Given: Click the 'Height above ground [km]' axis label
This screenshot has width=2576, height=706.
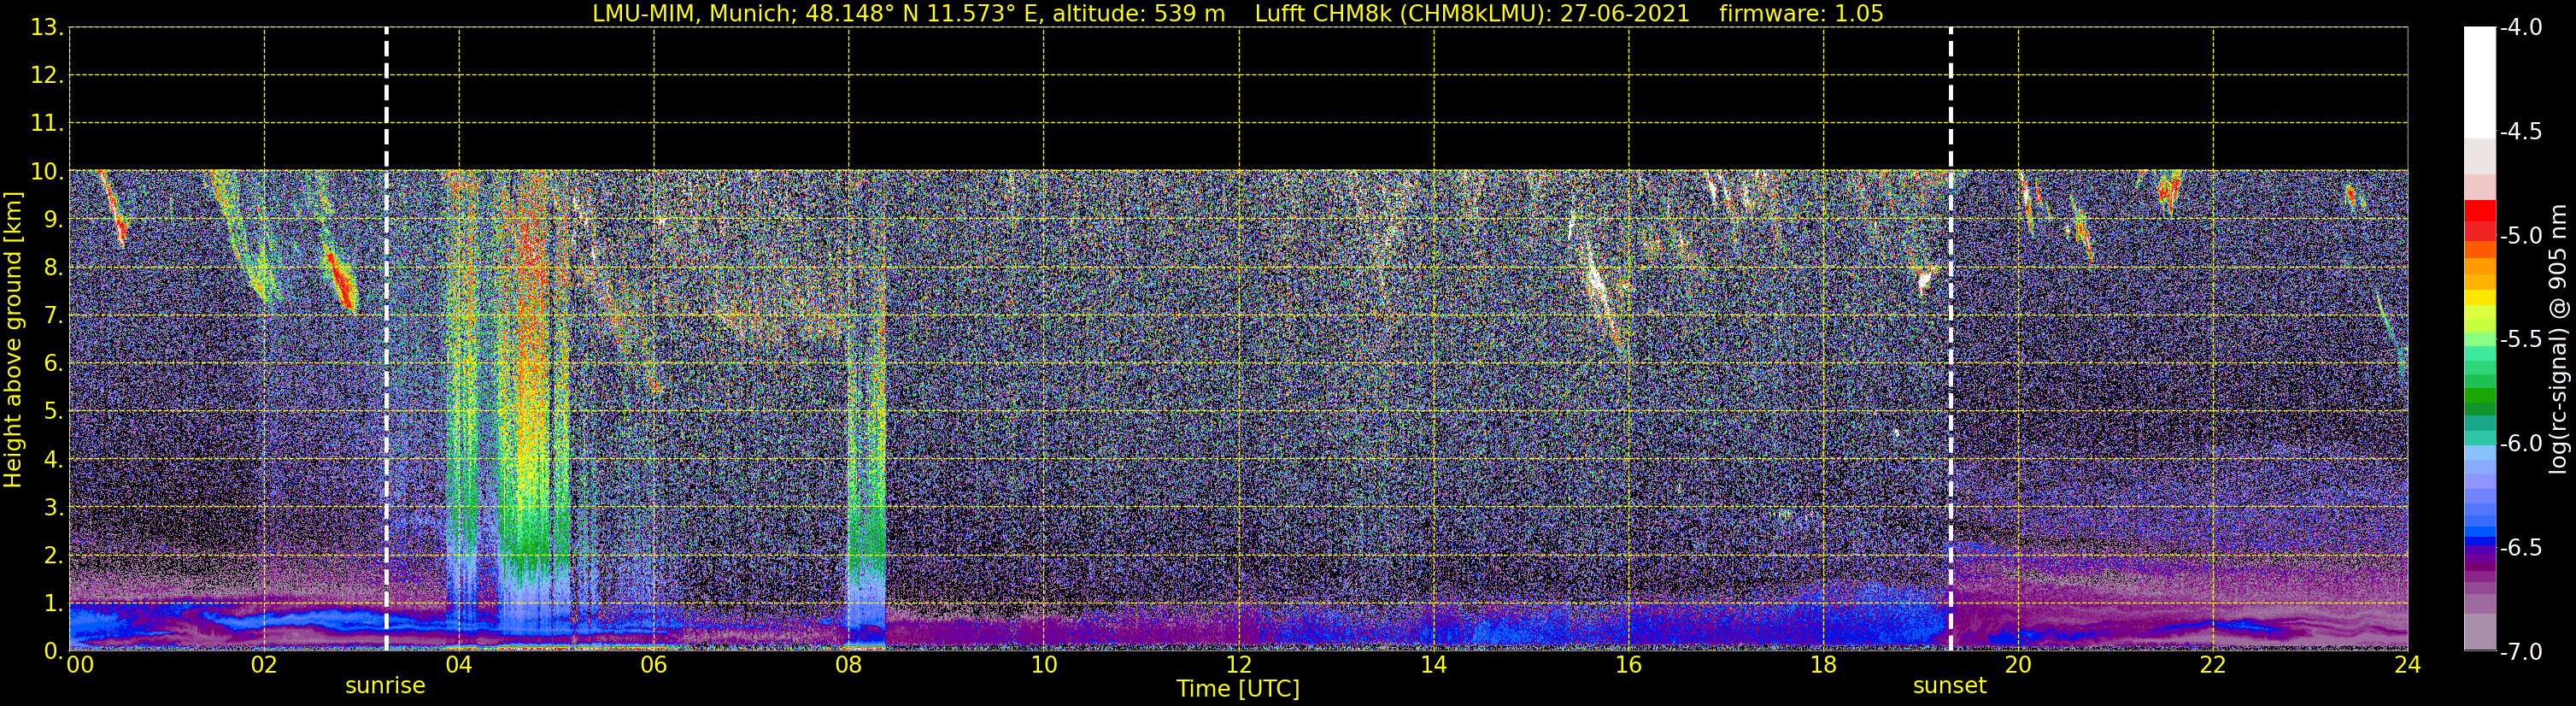Looking at the screenshot, I should click(x=13, y=339).
